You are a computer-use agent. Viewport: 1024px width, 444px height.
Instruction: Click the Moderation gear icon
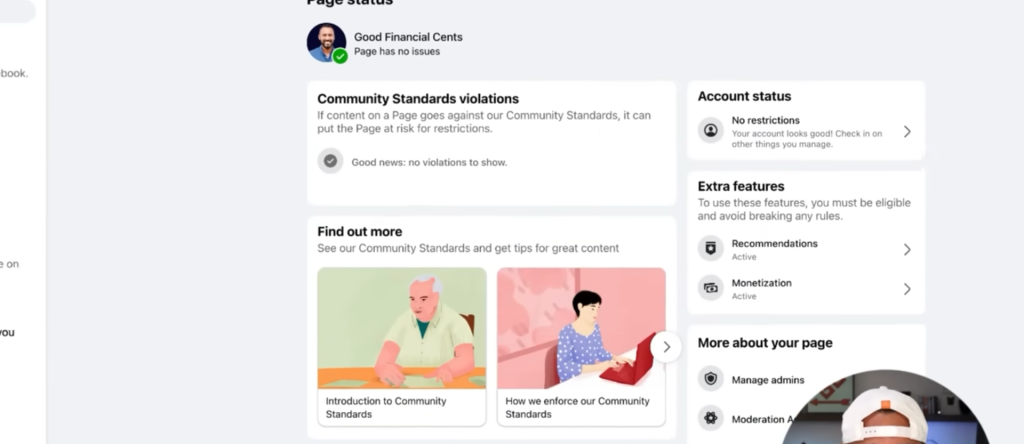(x=710, y=418)
